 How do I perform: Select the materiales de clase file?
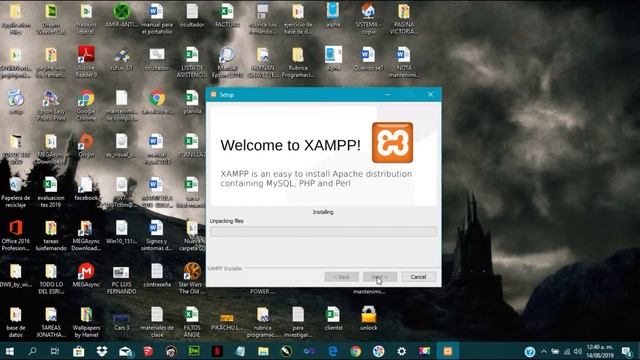click(157, 322)
